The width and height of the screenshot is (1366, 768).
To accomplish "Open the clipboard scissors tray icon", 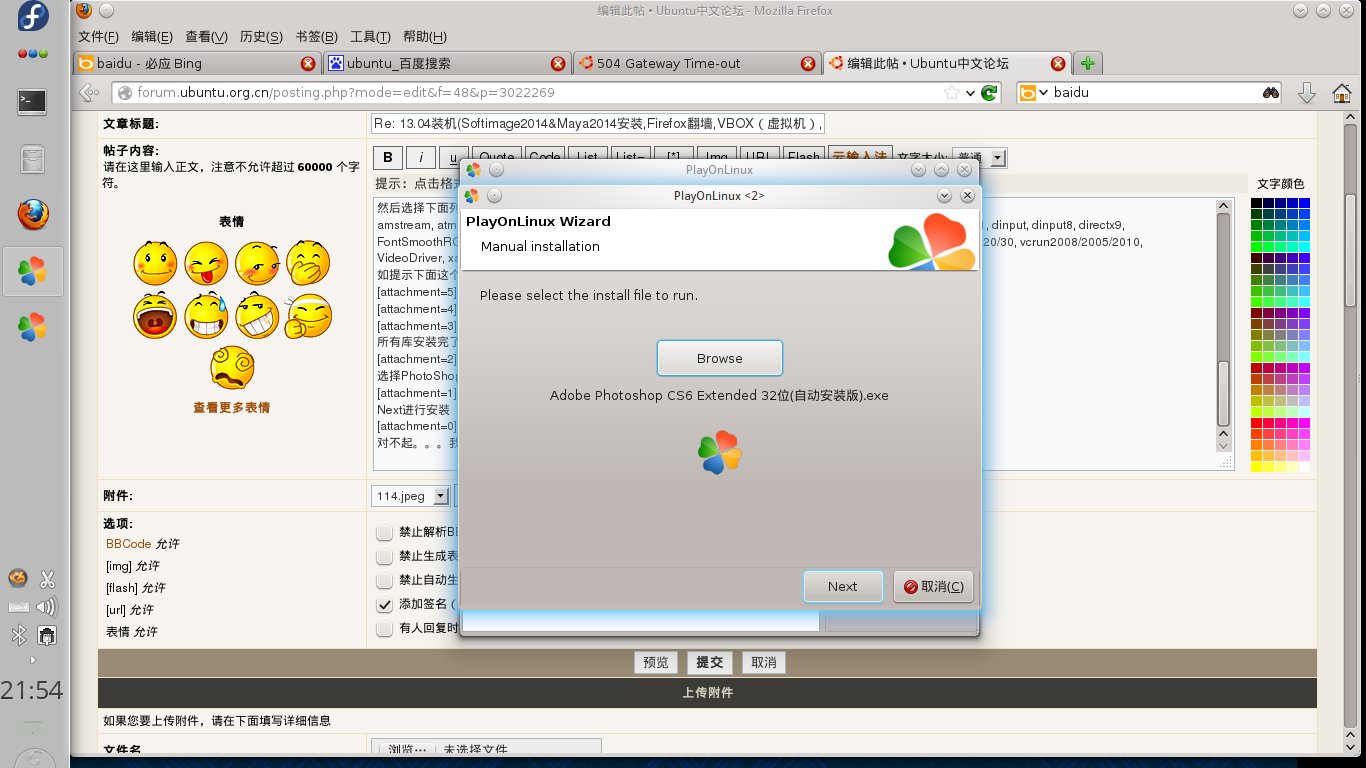I will click(46, 578).
